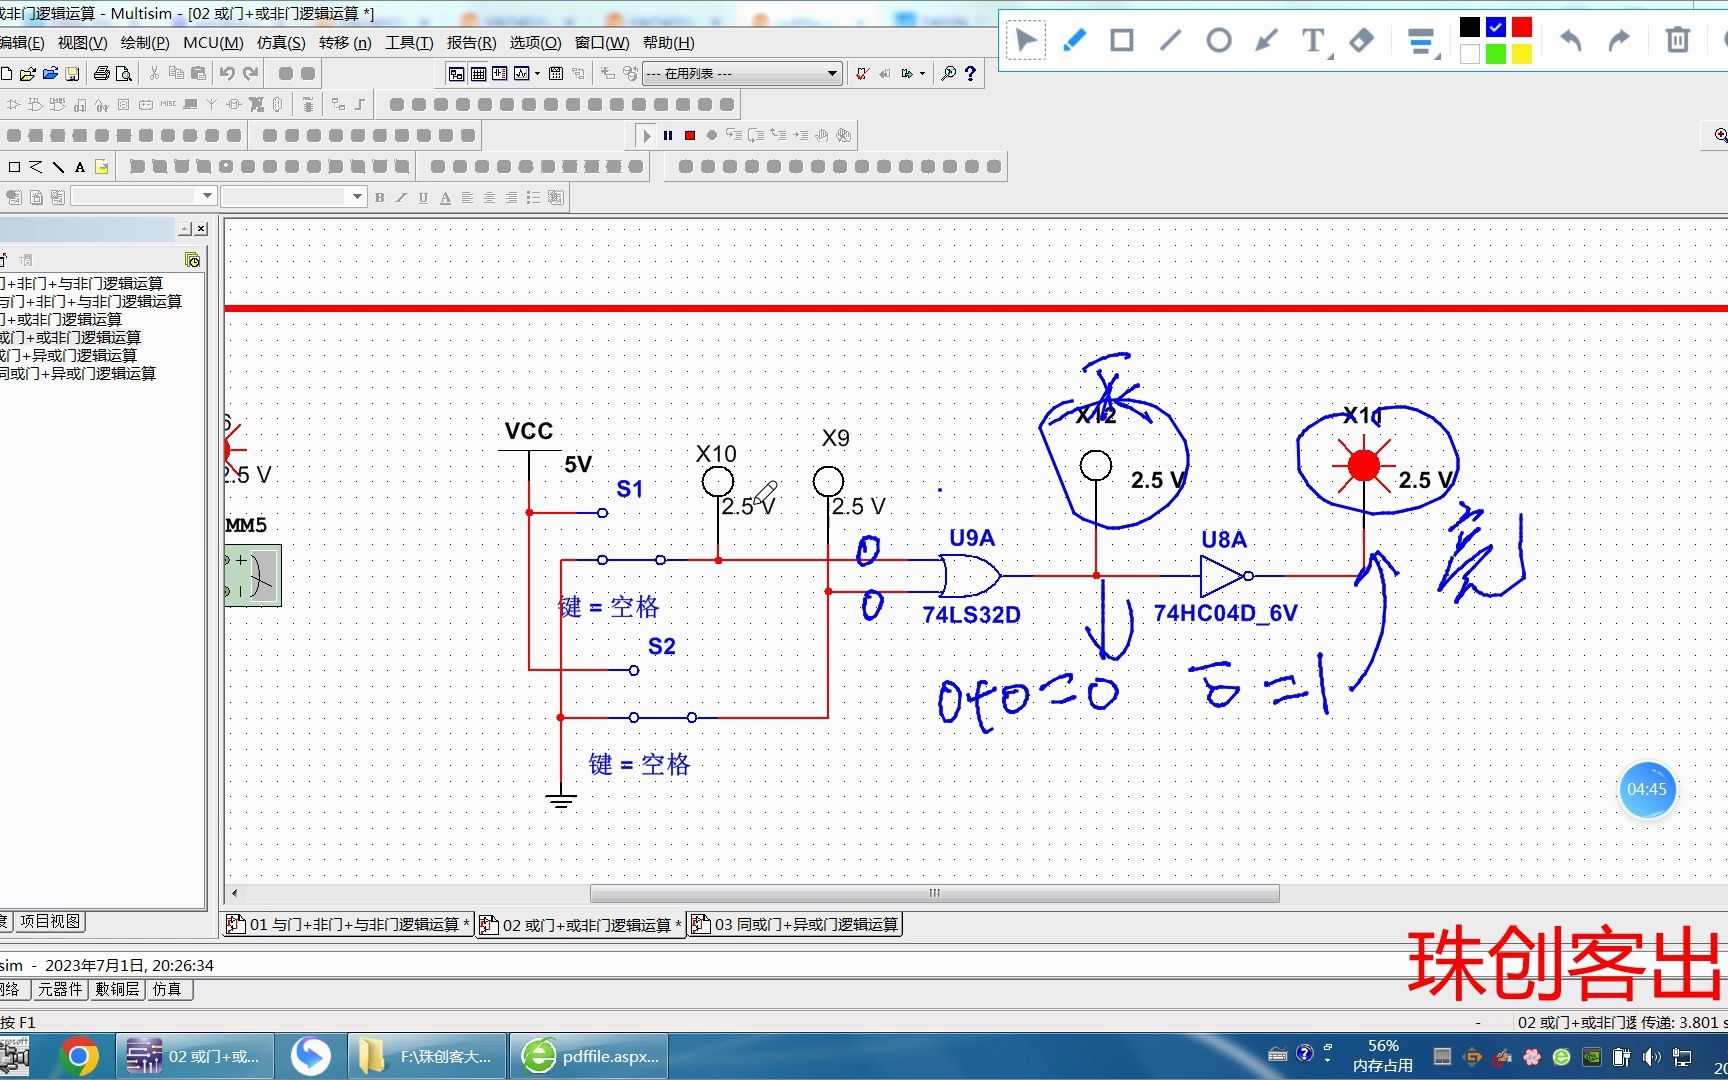Image resolution: width=1728 pixels, height=1080 pixels.
Task: Open the 仿真(S) menu
Action: (x=281, y=42)
